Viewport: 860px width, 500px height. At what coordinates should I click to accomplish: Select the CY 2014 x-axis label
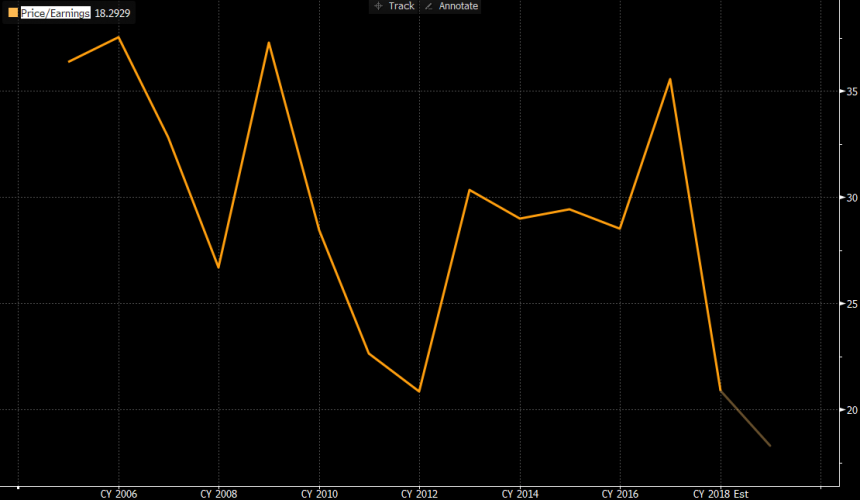(x=518, y=494)
